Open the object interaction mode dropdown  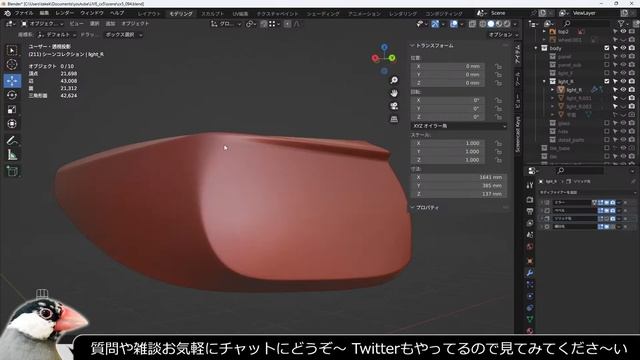point(42,24)
